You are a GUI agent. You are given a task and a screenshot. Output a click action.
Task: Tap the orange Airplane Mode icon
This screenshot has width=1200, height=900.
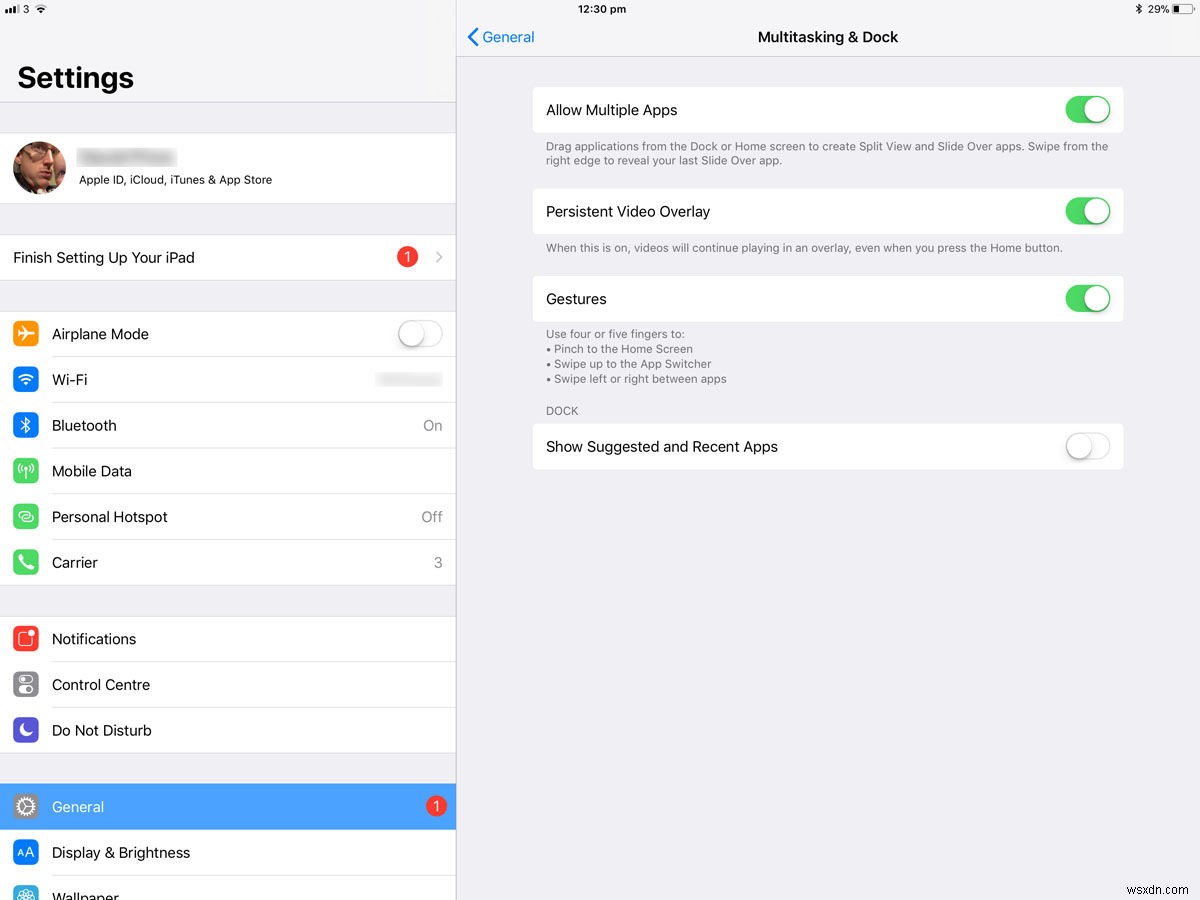pos(26,334)
